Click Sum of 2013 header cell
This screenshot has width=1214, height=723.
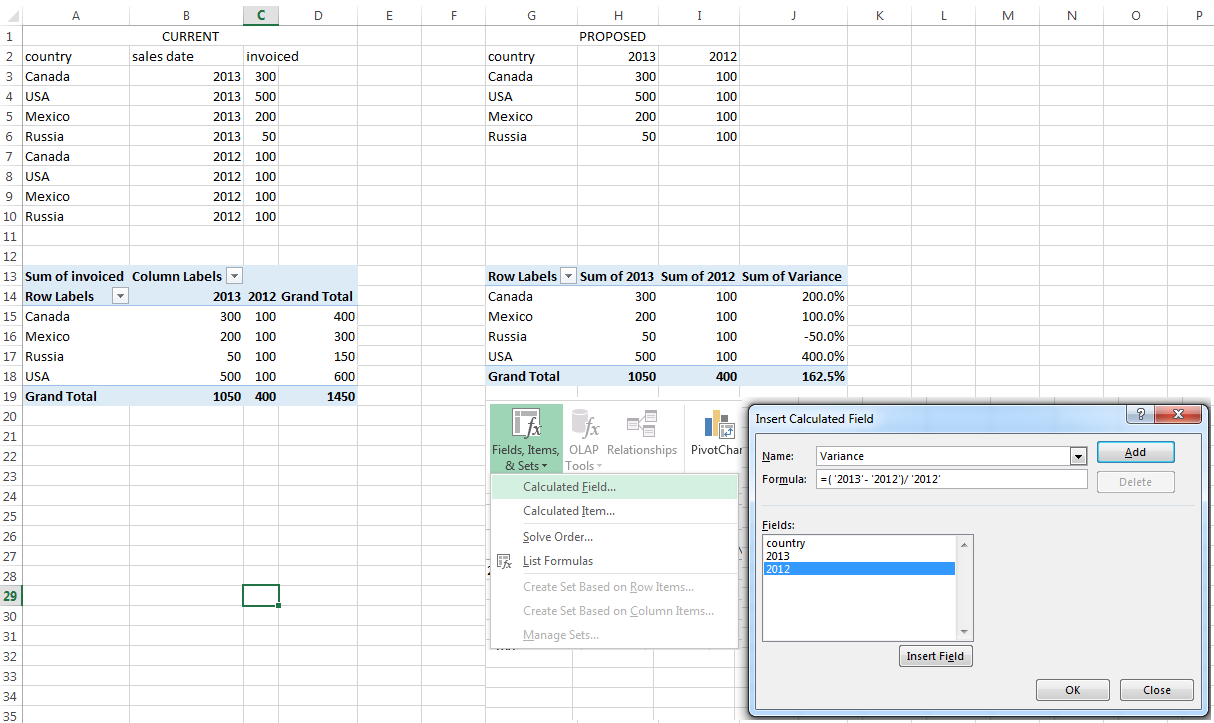click(618, 276)
